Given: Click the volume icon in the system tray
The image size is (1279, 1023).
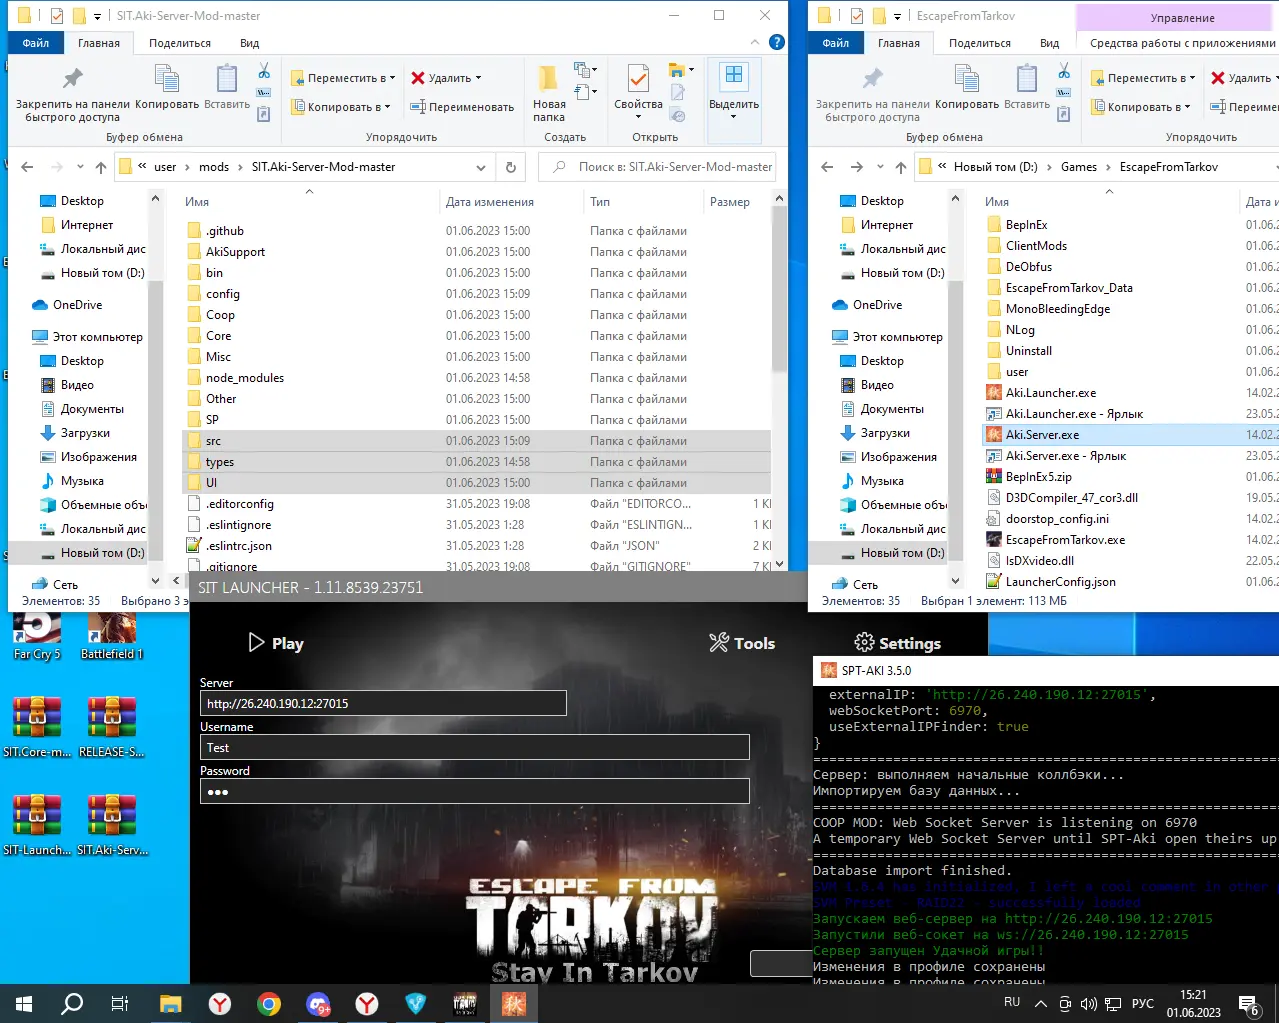Looking at the screenshot, I should 1089,1003.
